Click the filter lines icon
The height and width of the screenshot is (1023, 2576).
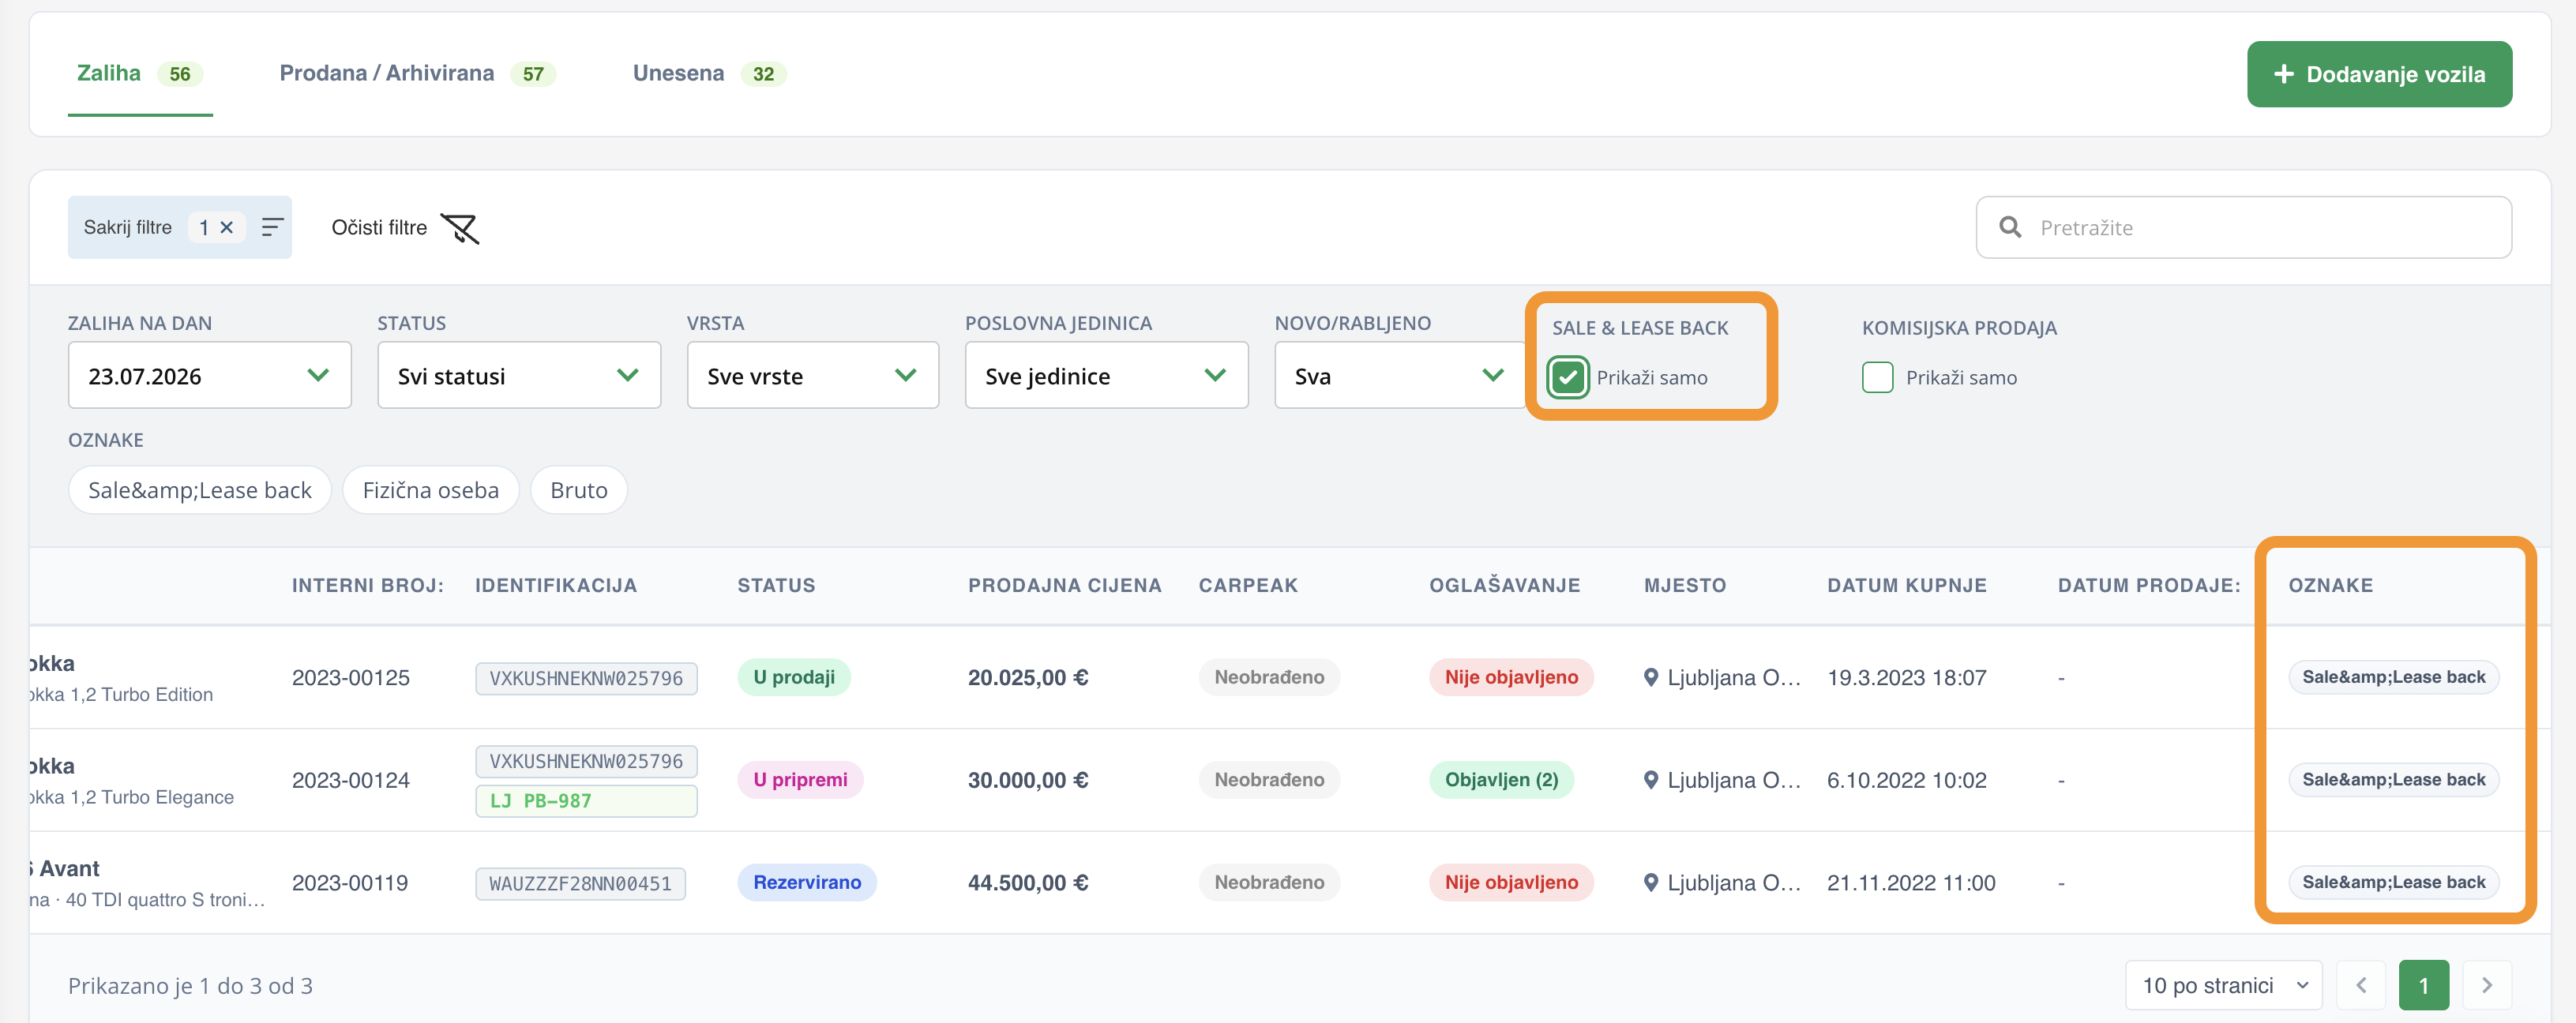(x=272, y=227)
